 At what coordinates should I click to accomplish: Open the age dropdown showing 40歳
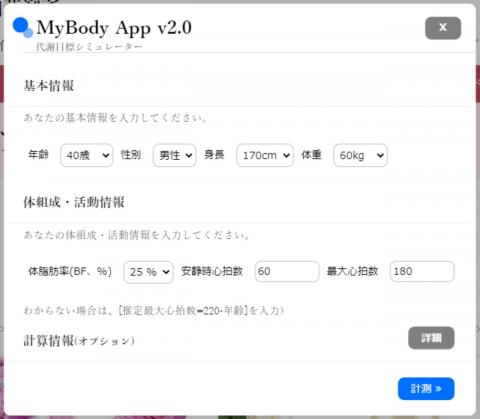pos(87,155)
